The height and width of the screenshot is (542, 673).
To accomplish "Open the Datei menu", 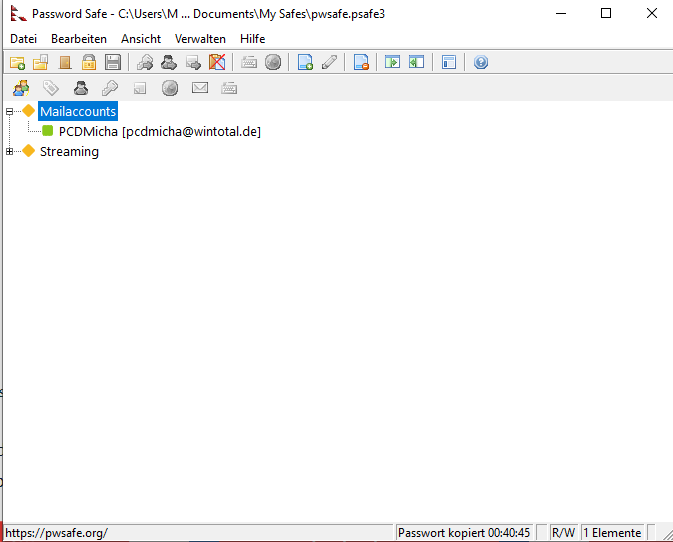I will click(24, 39).
